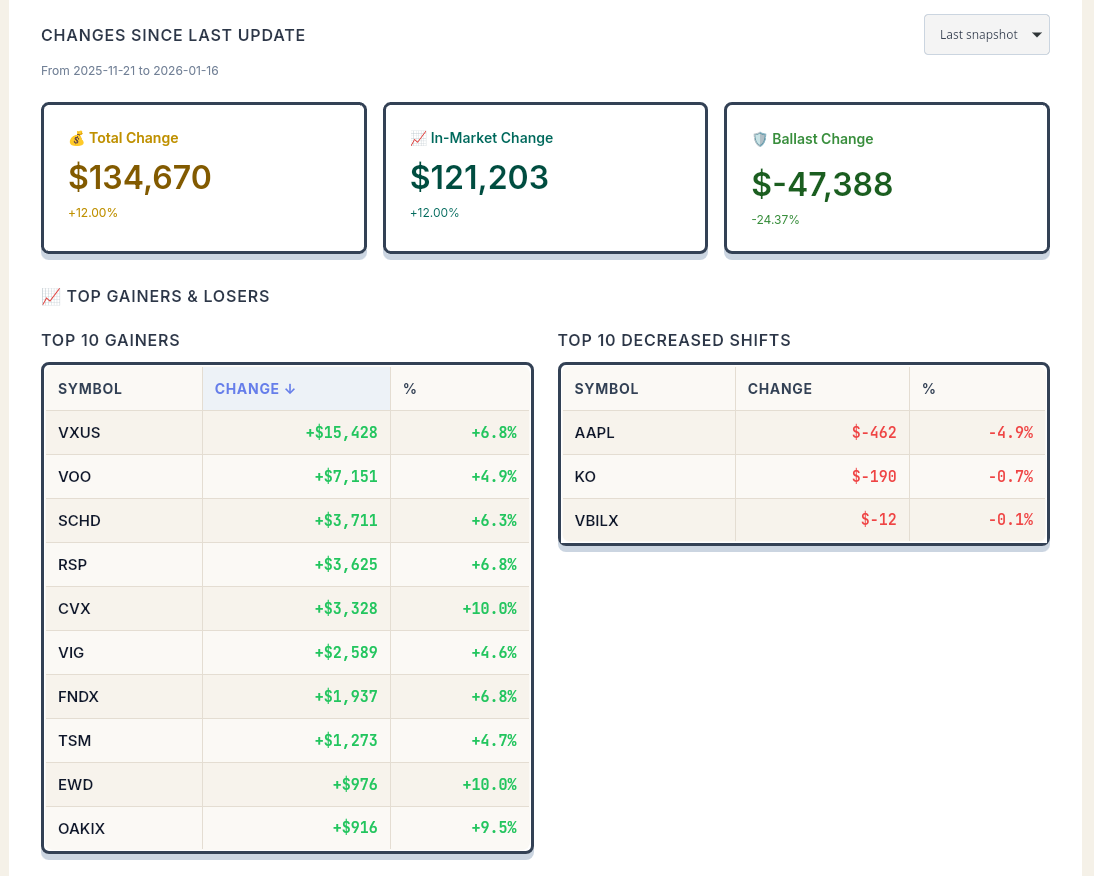The height and width of the screenshot is (876, 1094).
Task: Click the Ballast Change card
Action: pos(886,177)
